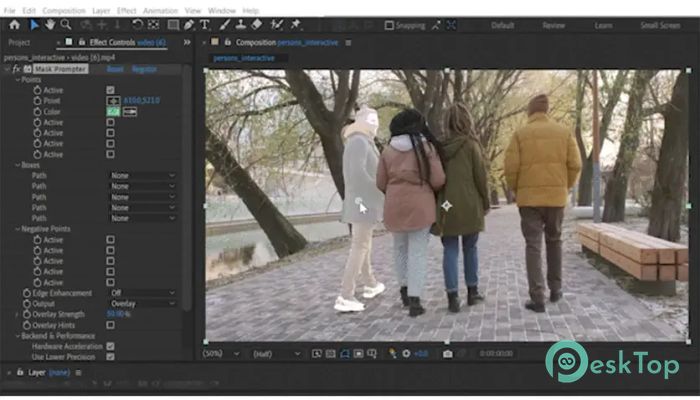This screenshot has height=400, width=700.
Task: Open the File menu
Action: [x=9, y=10]
